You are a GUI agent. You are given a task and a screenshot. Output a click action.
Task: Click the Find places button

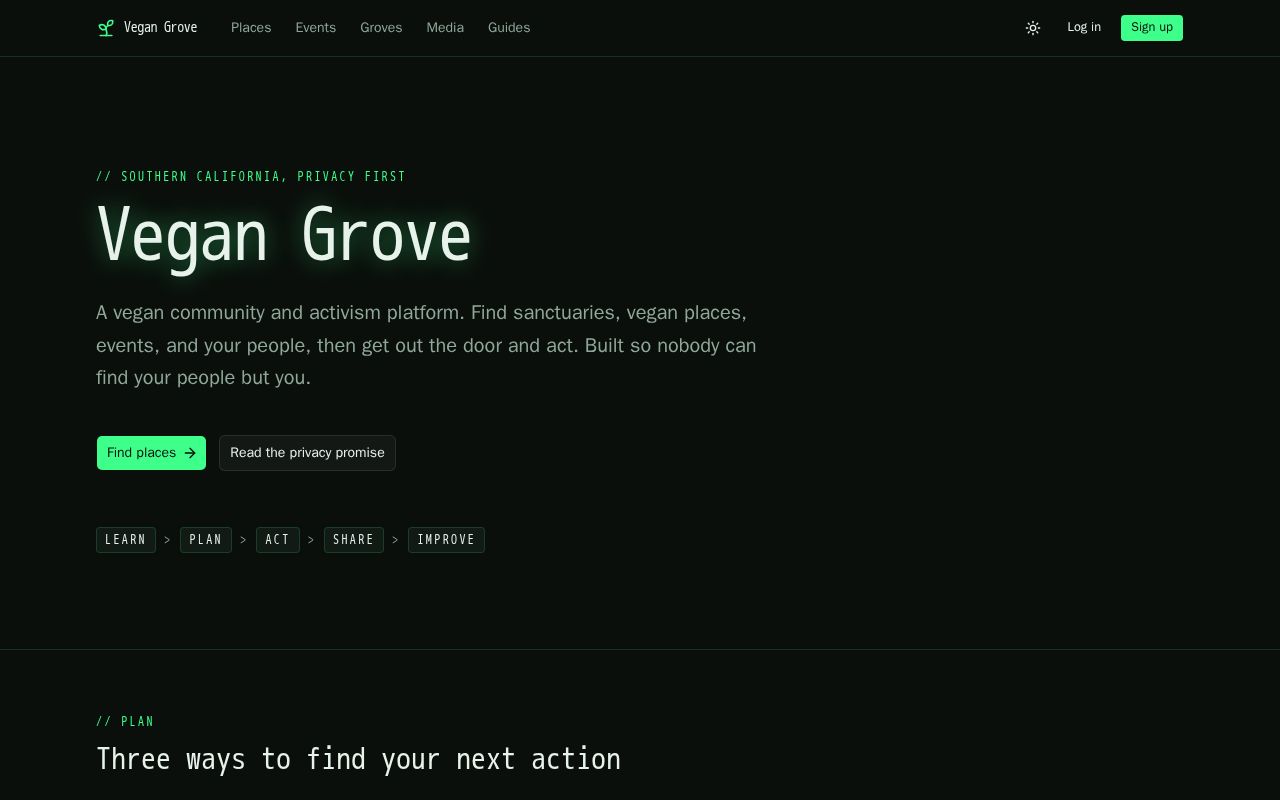click(x=151, y=453)
